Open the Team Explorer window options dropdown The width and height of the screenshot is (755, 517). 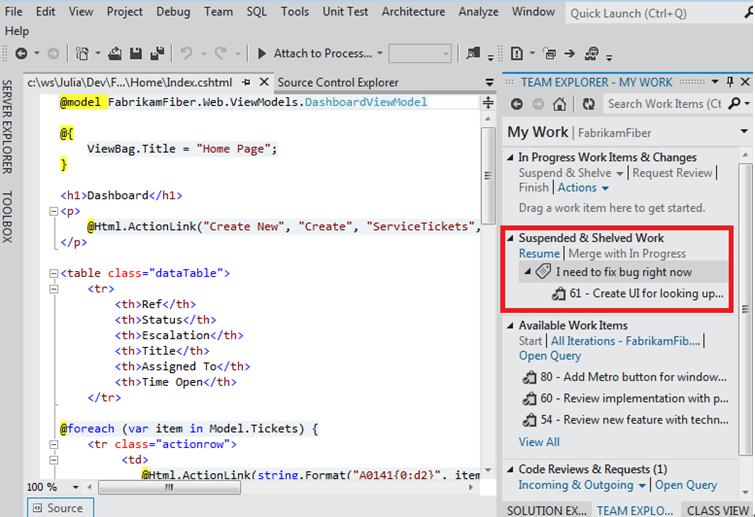(x=715, y=82)
